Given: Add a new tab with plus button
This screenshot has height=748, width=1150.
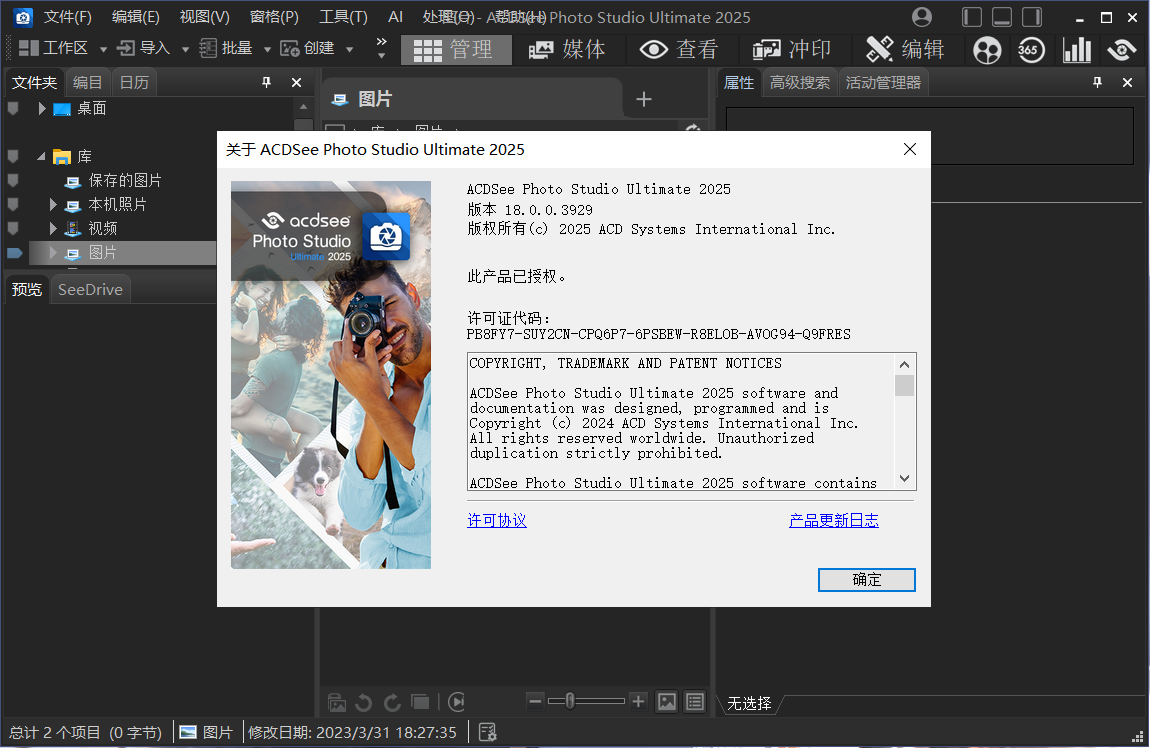Looking at the screenshot, I should pos(643,99).
